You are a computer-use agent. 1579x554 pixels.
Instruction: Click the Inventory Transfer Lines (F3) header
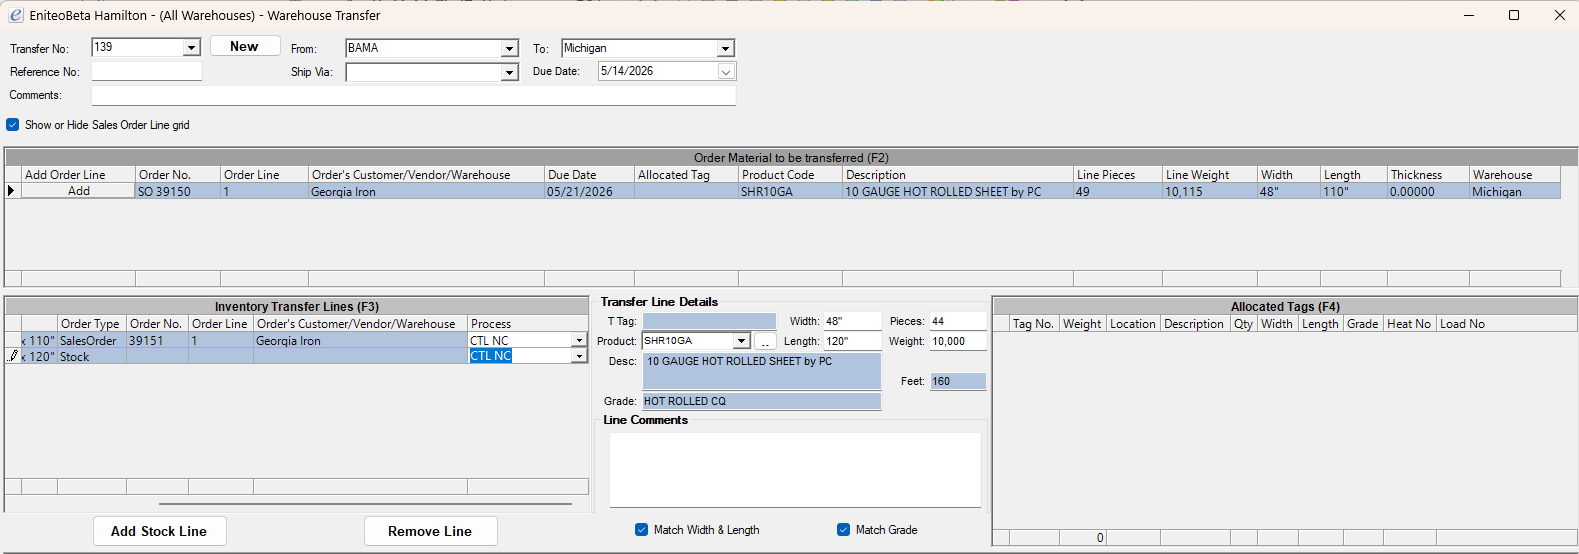297,306
